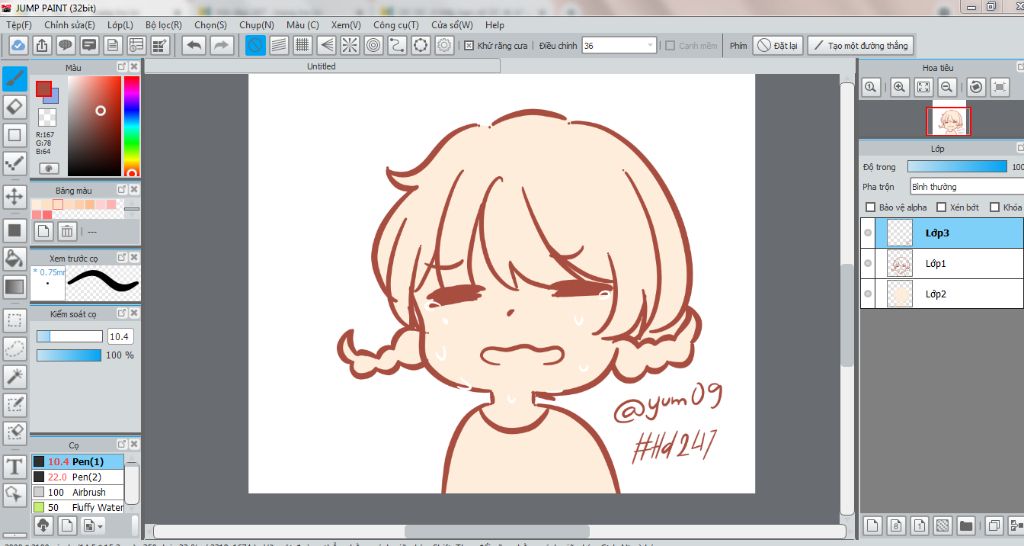
Task: Detach the Bảng màu panel
Action: coord(121,189)
